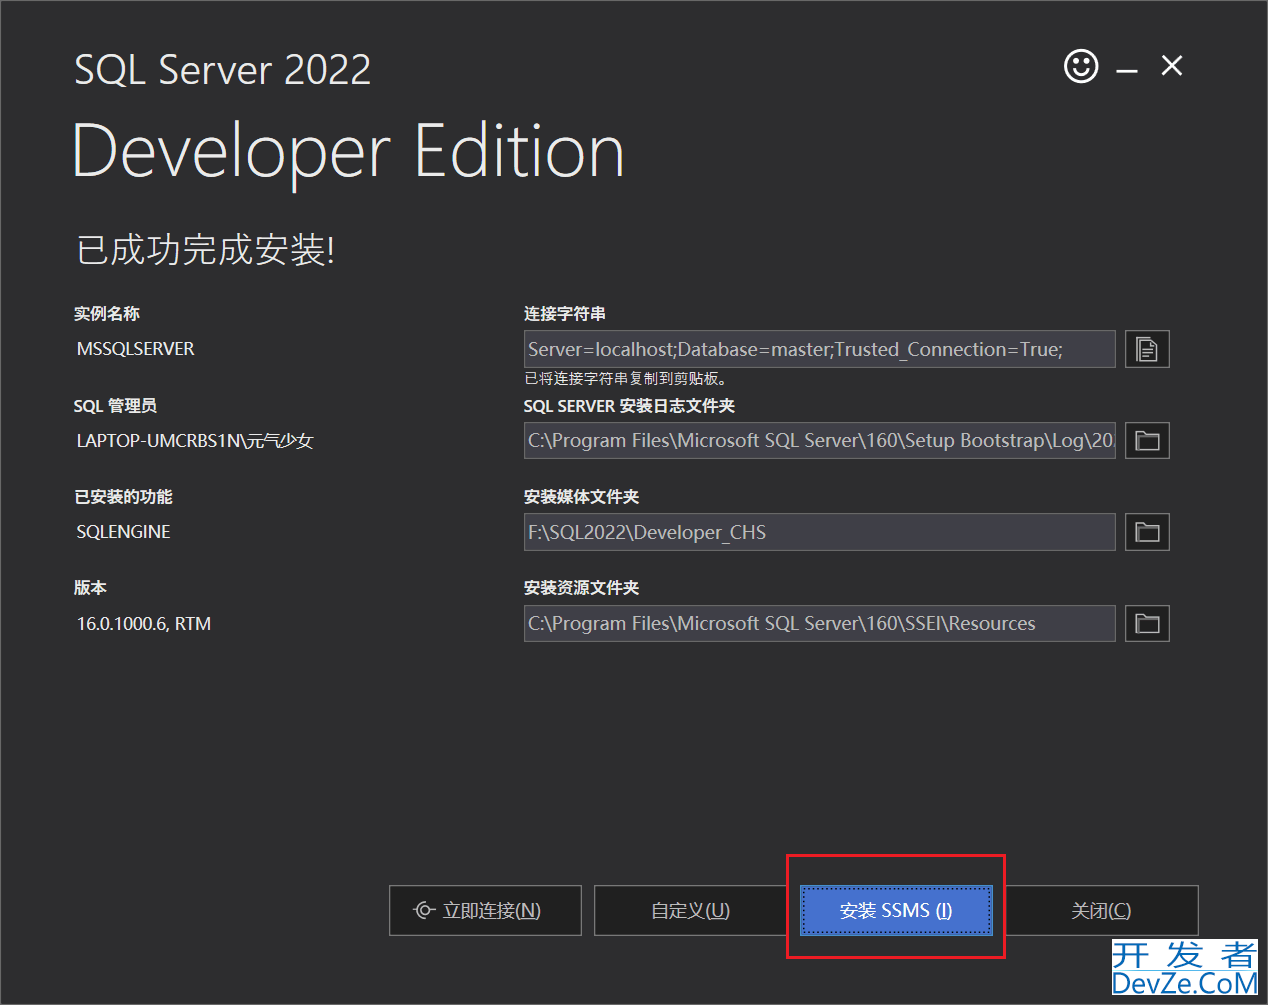Image resolution: width=1268 pixels, height=1005 pixels.
Task: Open the installation resources folder icon
Action: click(x=1147, y=624)
